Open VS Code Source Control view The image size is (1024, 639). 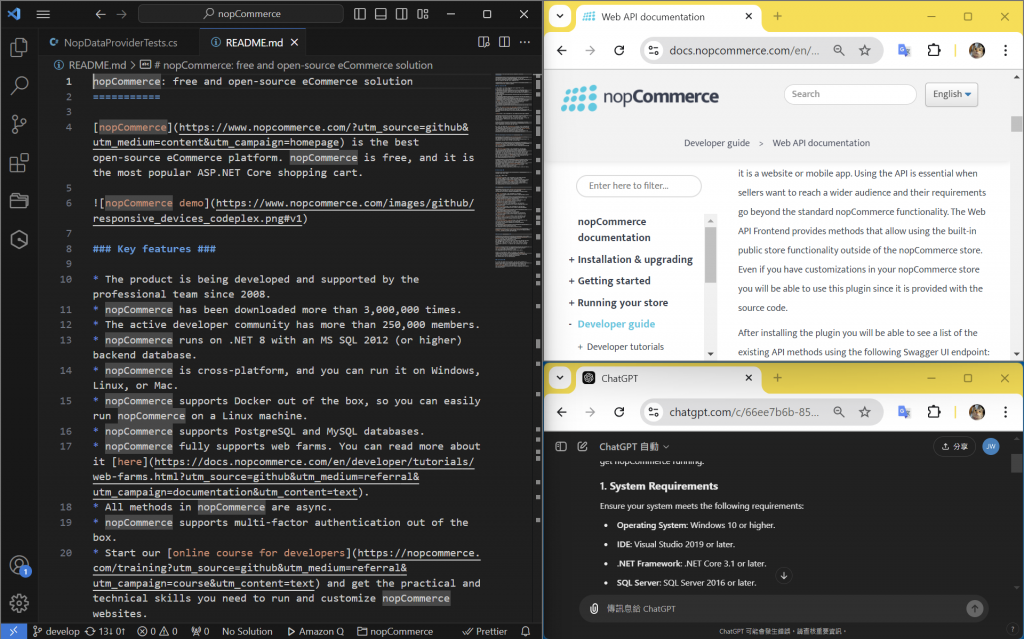point(19,123)
